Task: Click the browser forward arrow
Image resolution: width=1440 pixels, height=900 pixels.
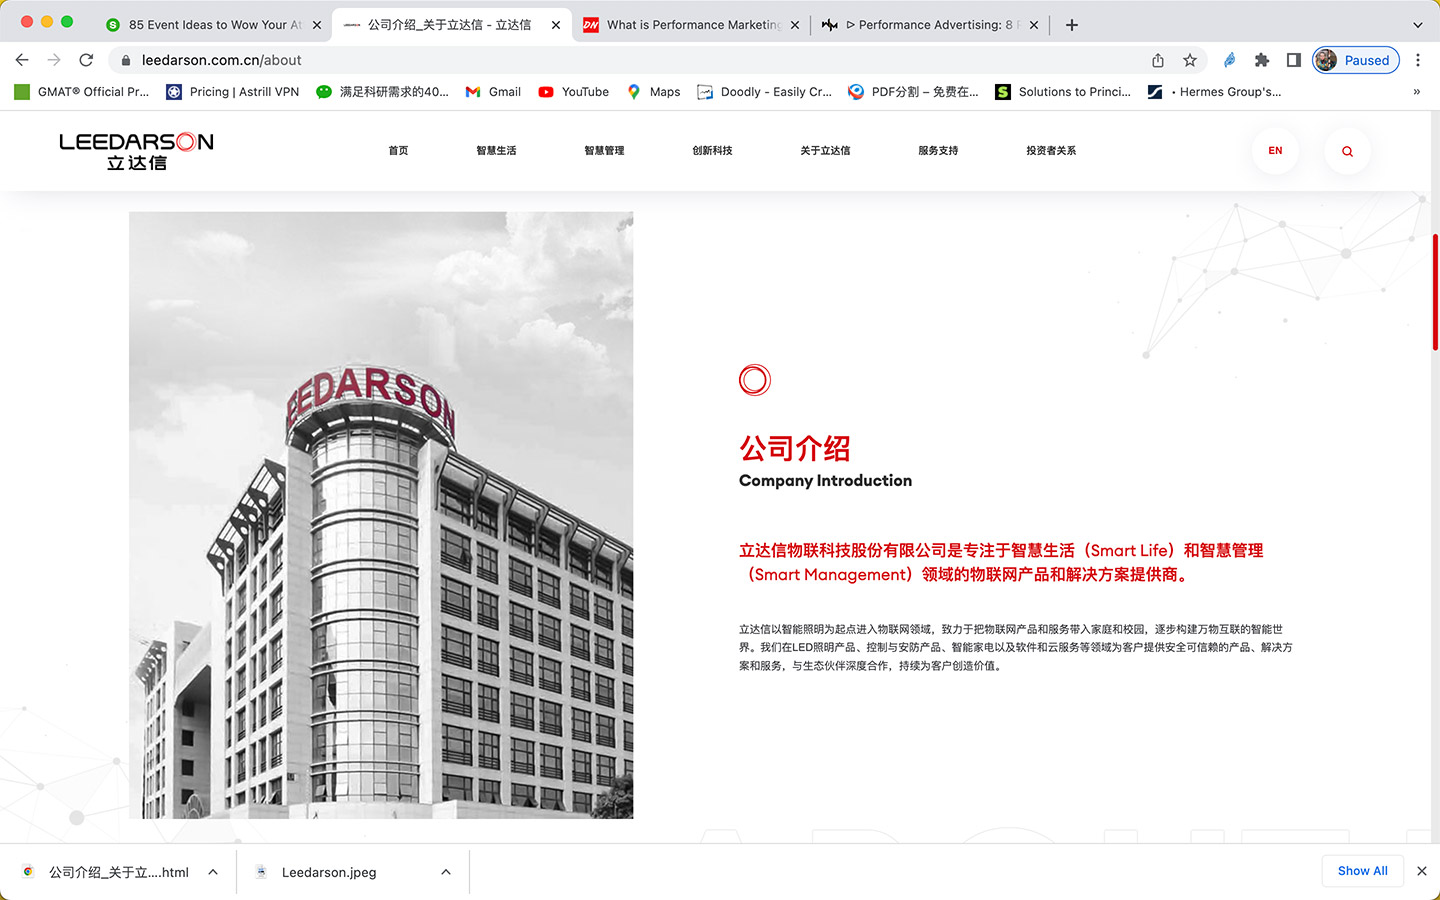Action: tap(54, 60)
